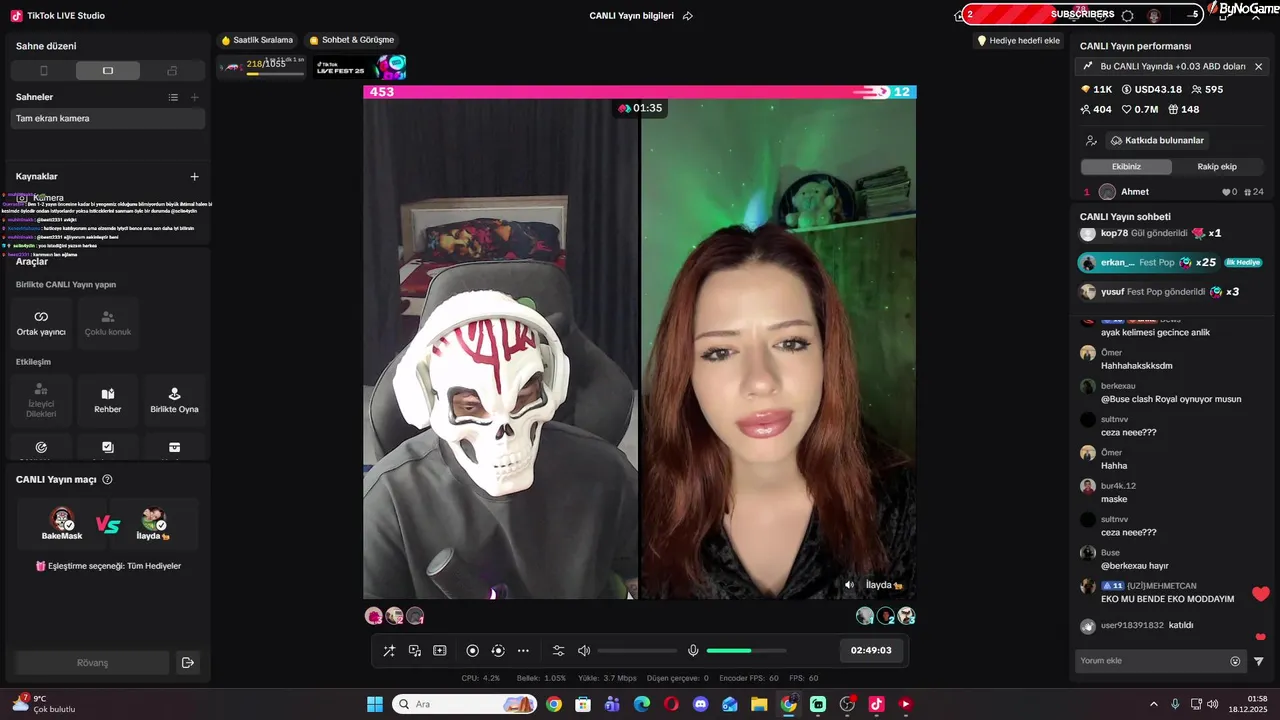Open the three-dots more options menu
This screenshot has height=720, width=1280.
coord(523,650)
